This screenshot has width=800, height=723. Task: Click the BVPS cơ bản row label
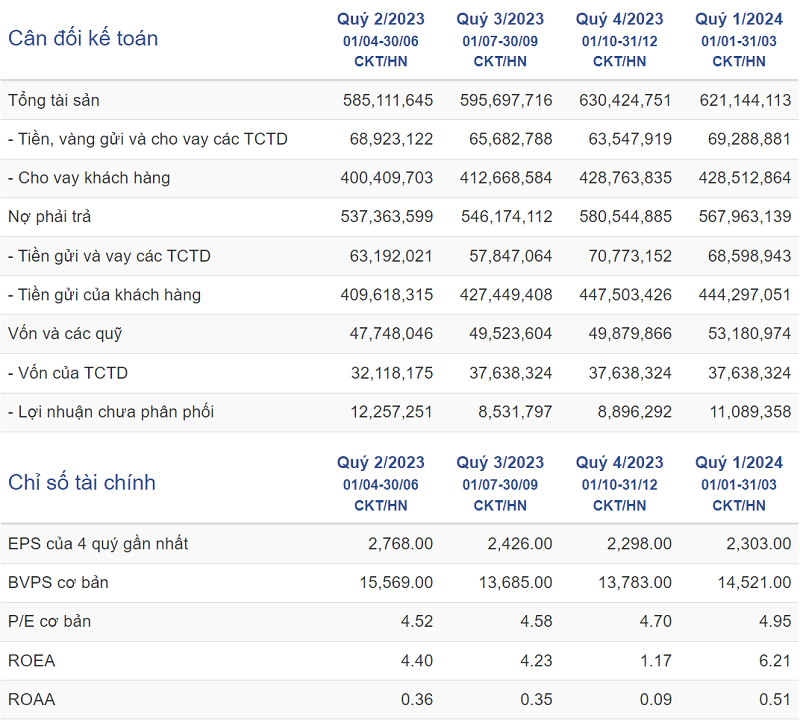click(58, 583)
